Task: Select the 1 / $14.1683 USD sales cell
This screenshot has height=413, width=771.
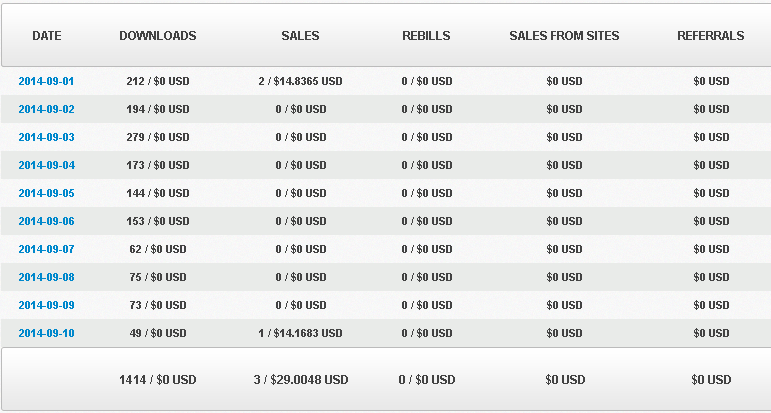Action: [300, 333]
